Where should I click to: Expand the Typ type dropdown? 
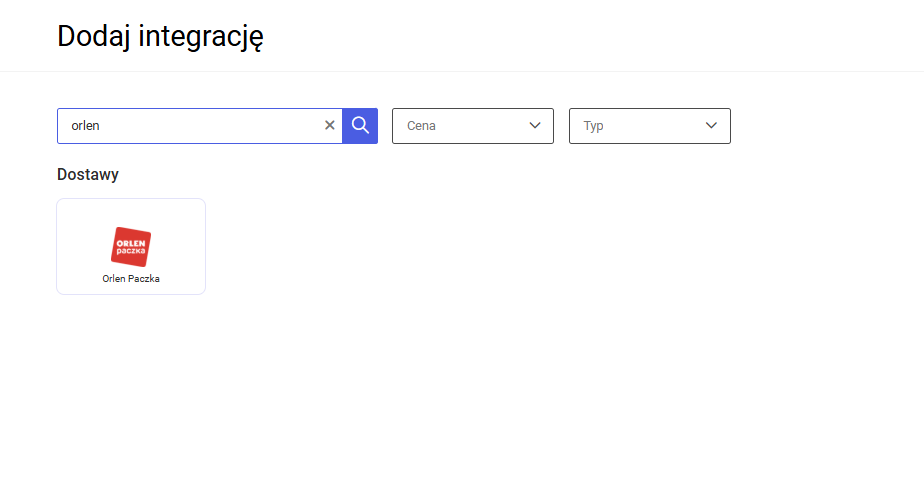tap(649, 126)
